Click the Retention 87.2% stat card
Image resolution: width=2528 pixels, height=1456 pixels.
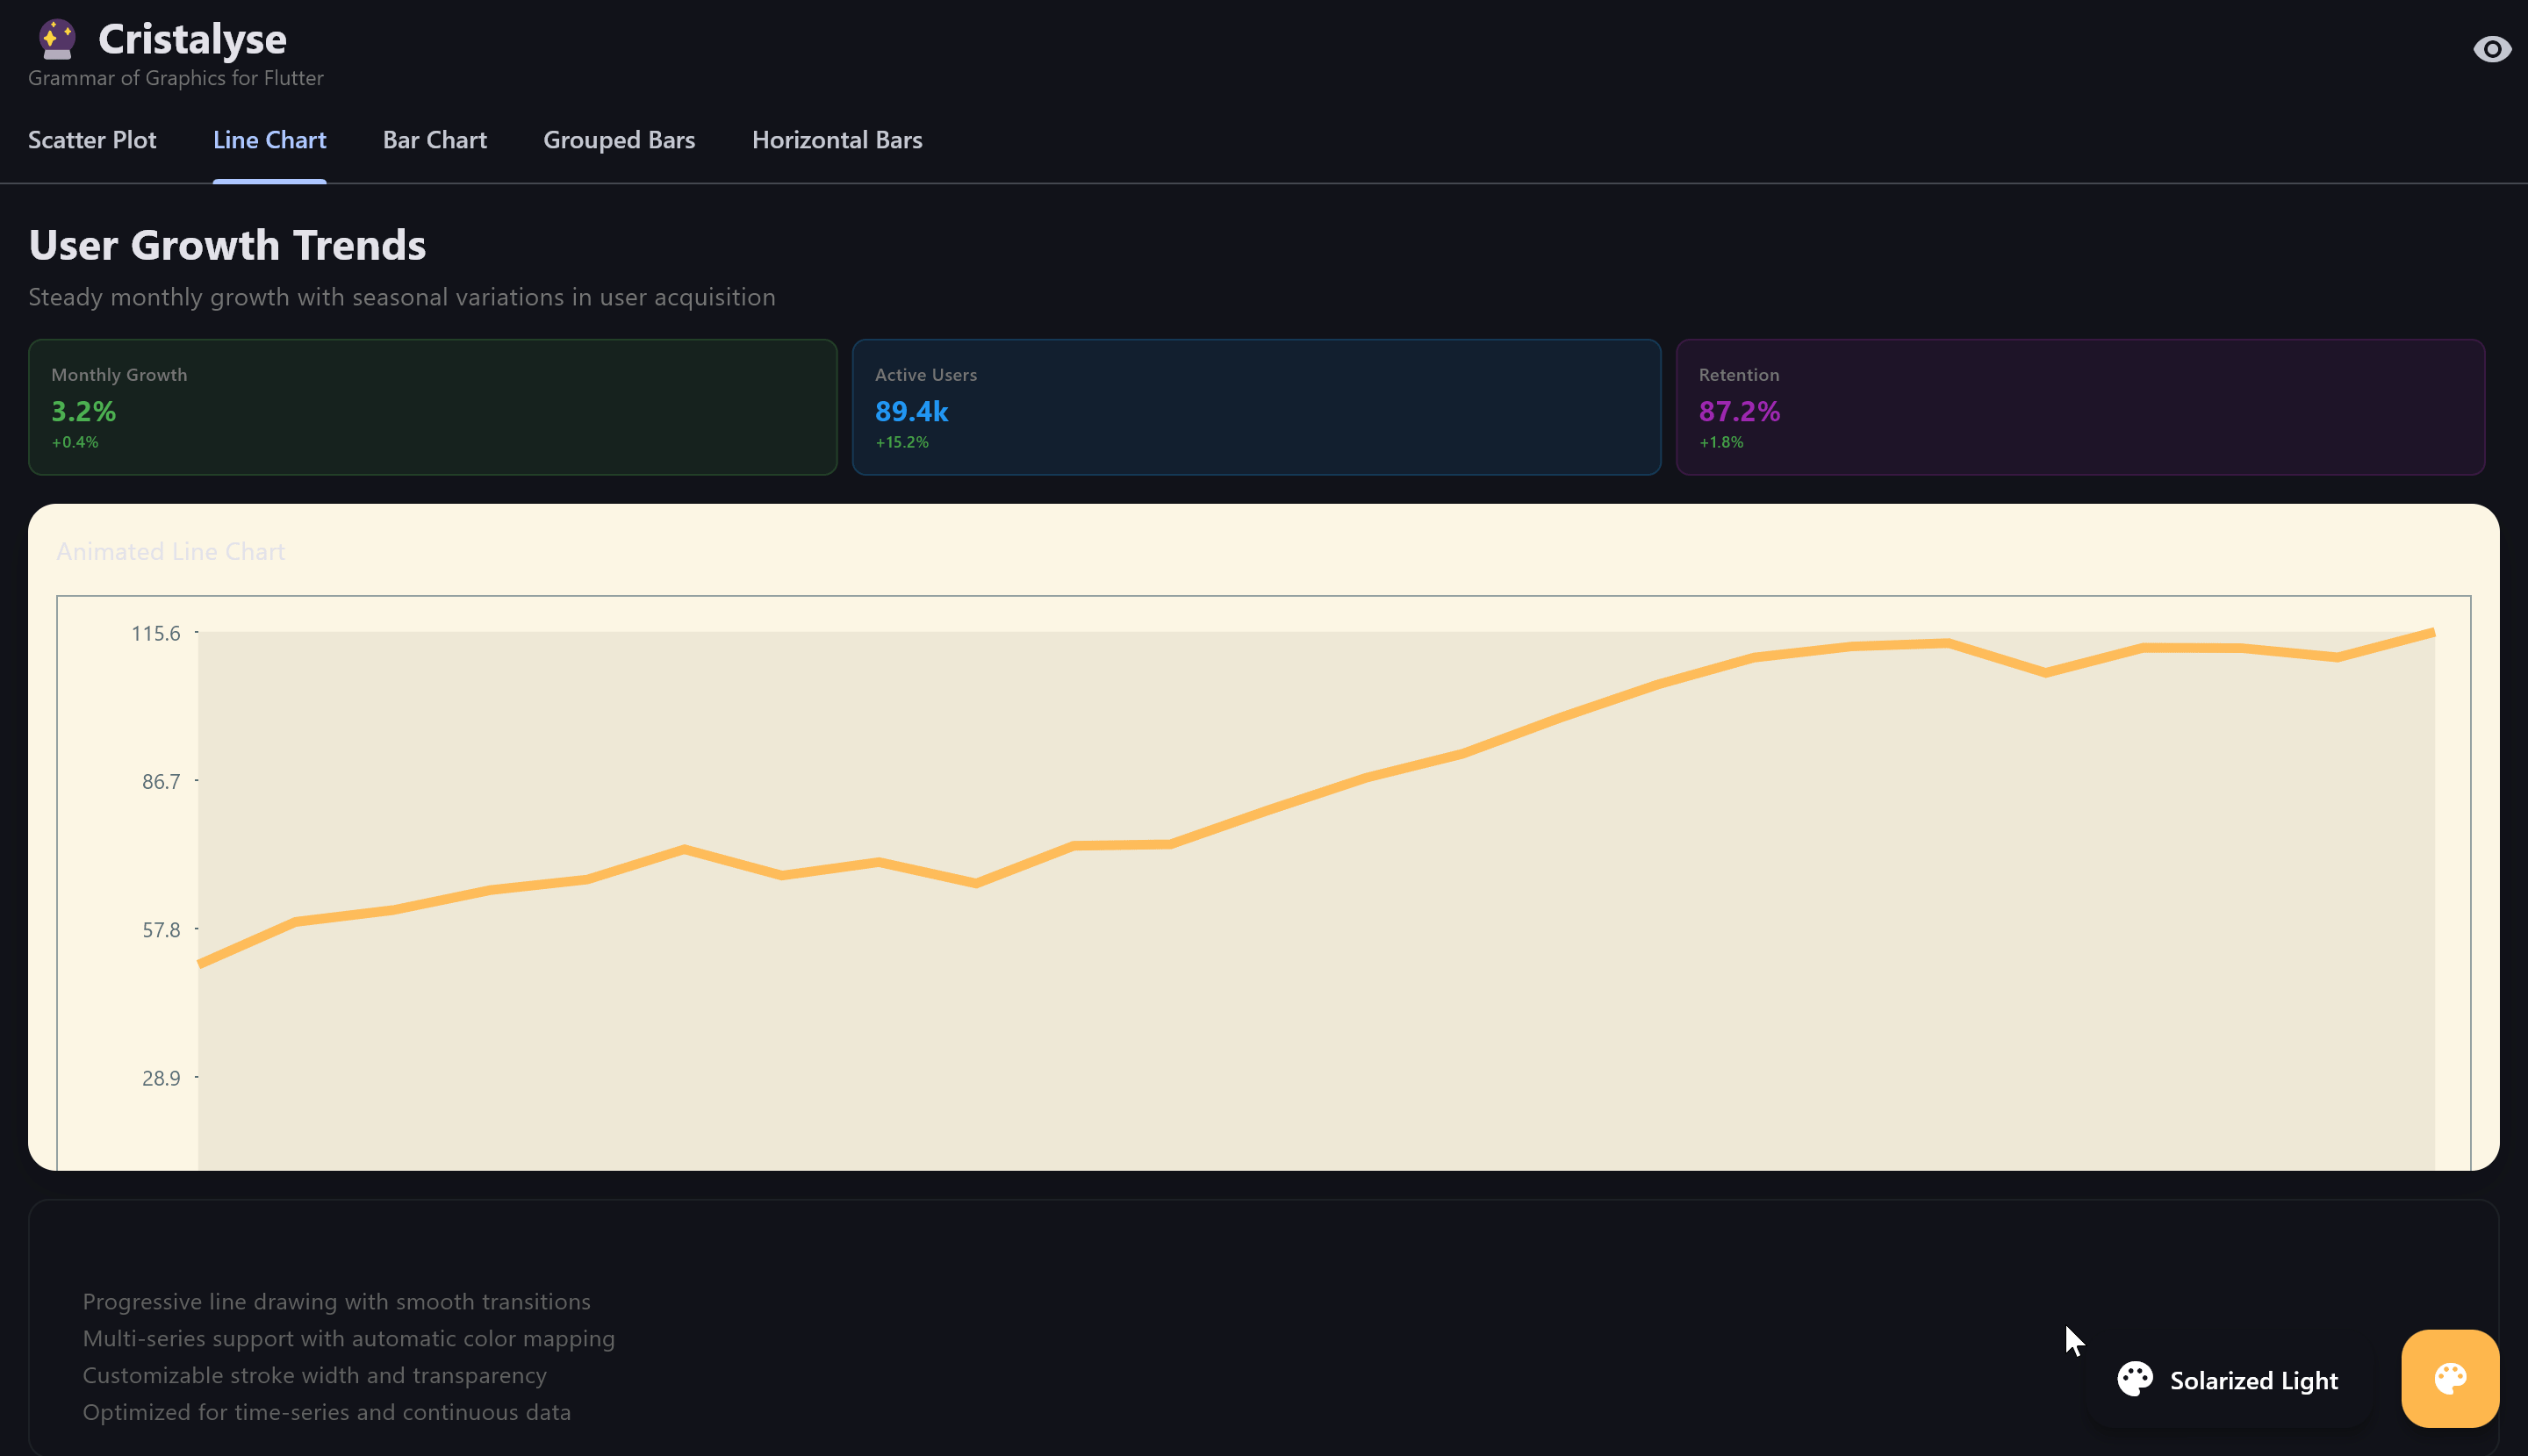coord(2080,407)
